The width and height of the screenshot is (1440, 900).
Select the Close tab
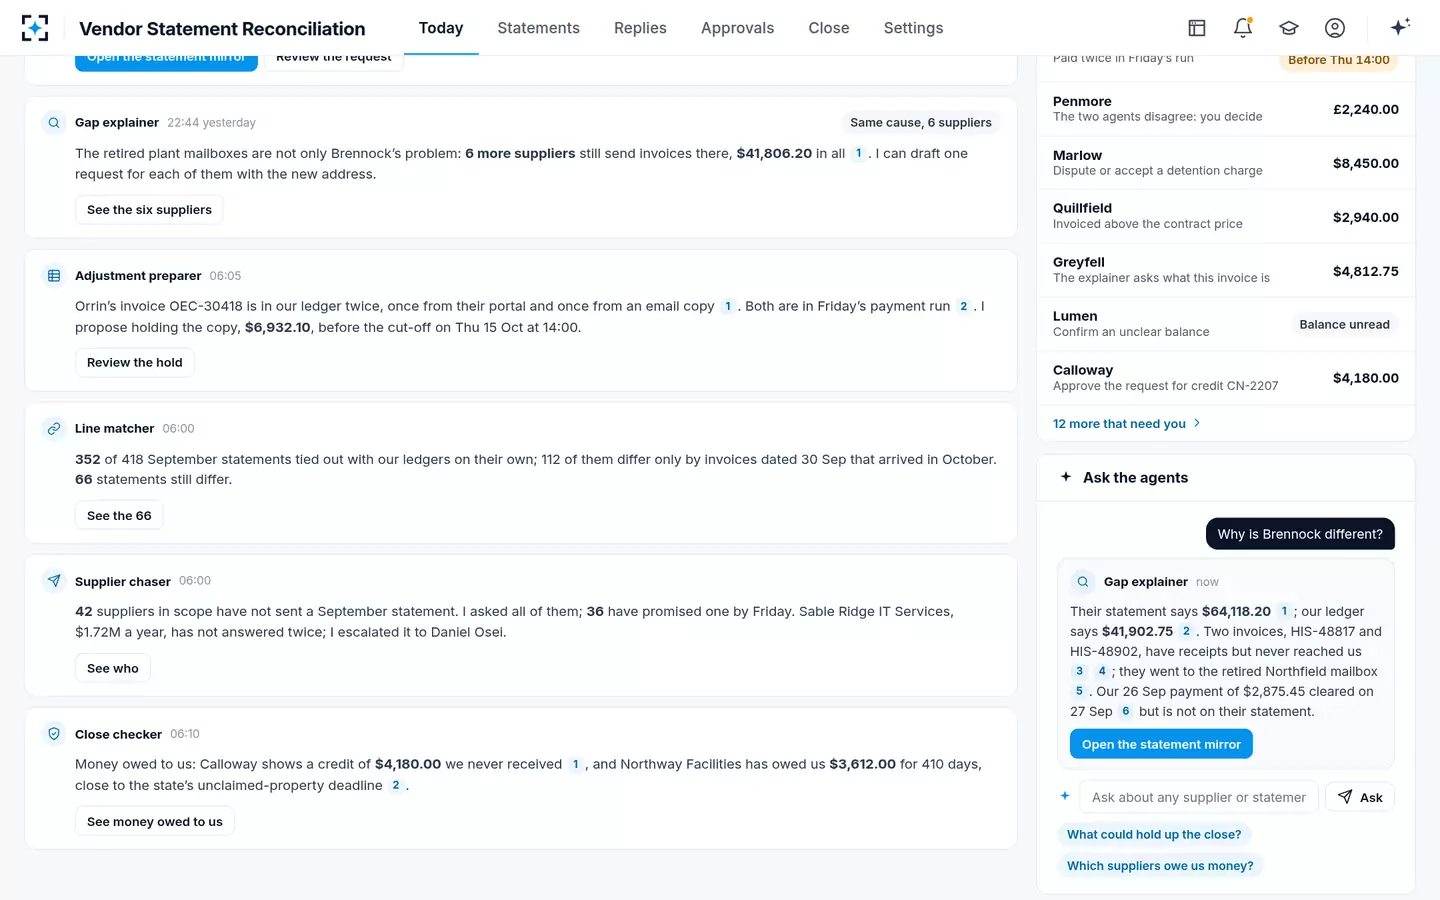coord(829,28)
